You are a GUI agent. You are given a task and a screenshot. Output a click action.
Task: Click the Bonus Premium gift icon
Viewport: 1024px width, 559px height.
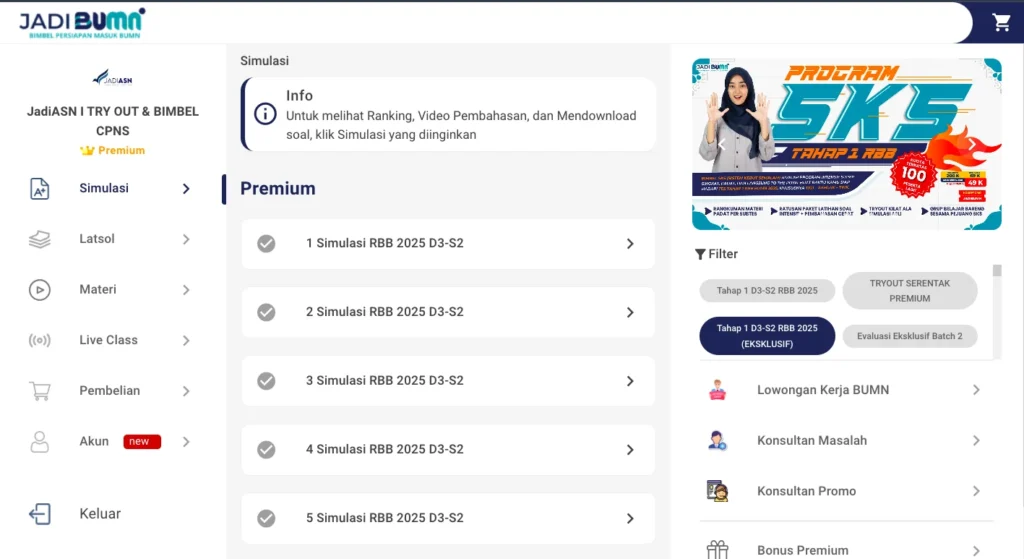click(717, 550)
